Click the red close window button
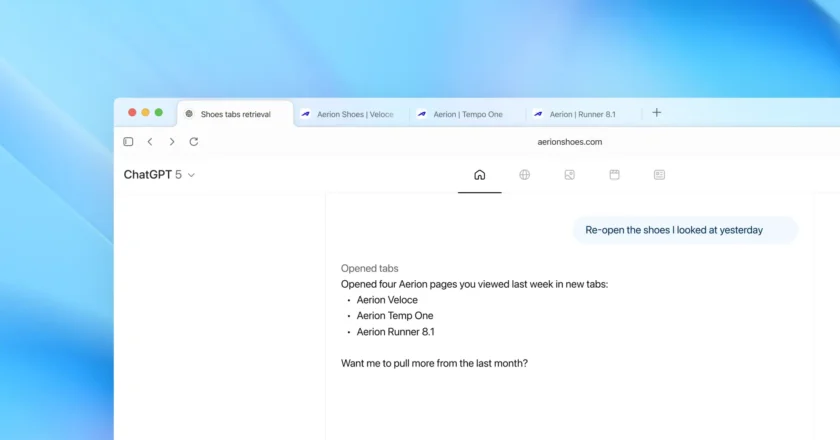Viewport: 840px width, 440px height. (x=132, y=113)
